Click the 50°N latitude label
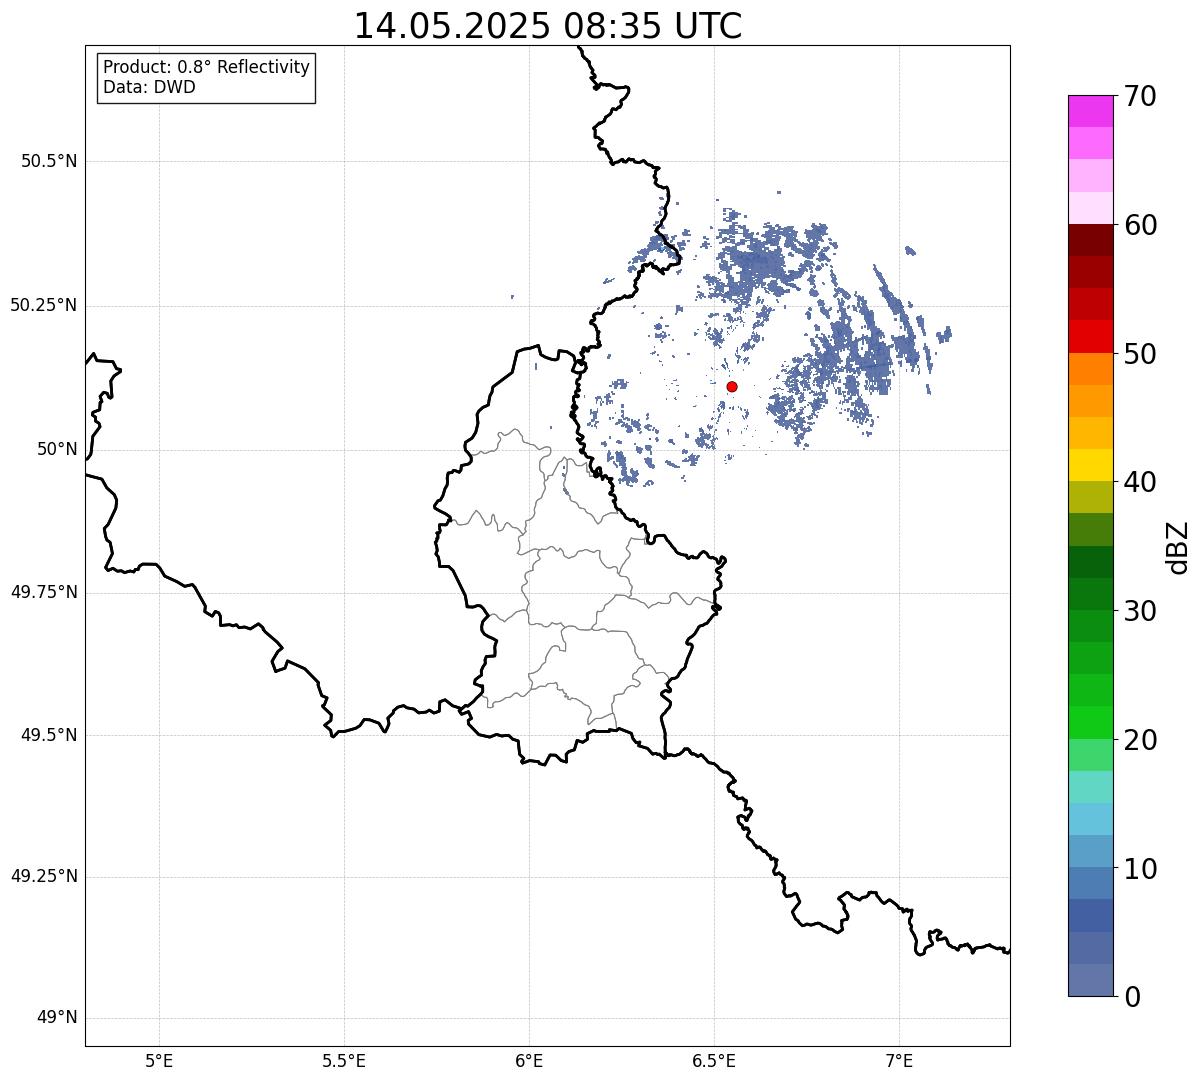1202x1081 pixels. (x=57, y=449)
